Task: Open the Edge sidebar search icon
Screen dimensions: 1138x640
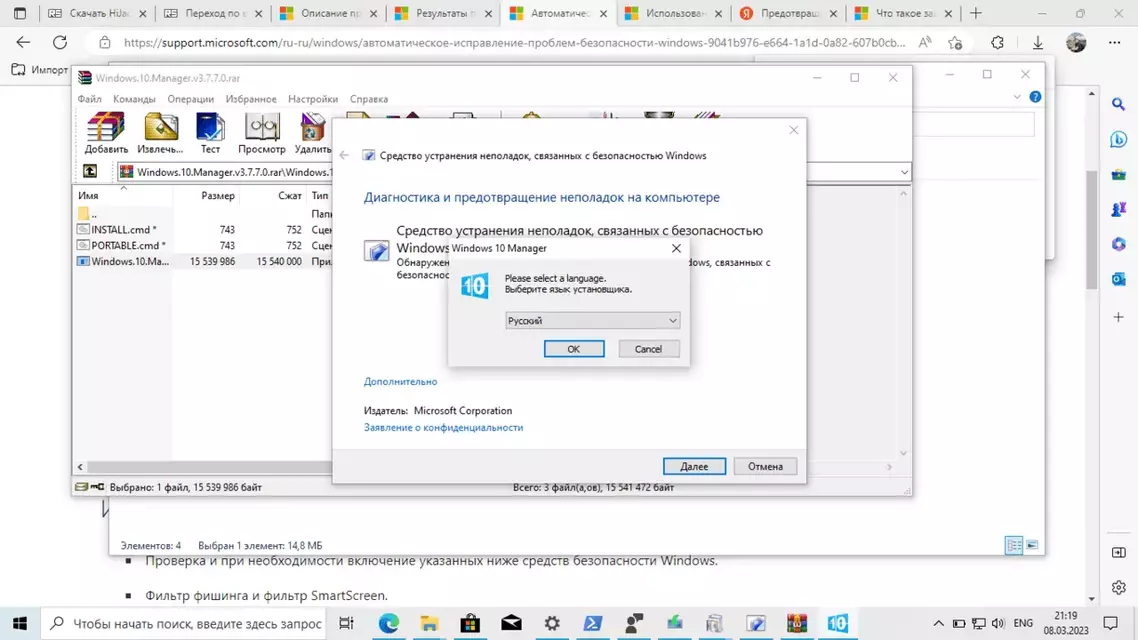Action: point(1118,104)
